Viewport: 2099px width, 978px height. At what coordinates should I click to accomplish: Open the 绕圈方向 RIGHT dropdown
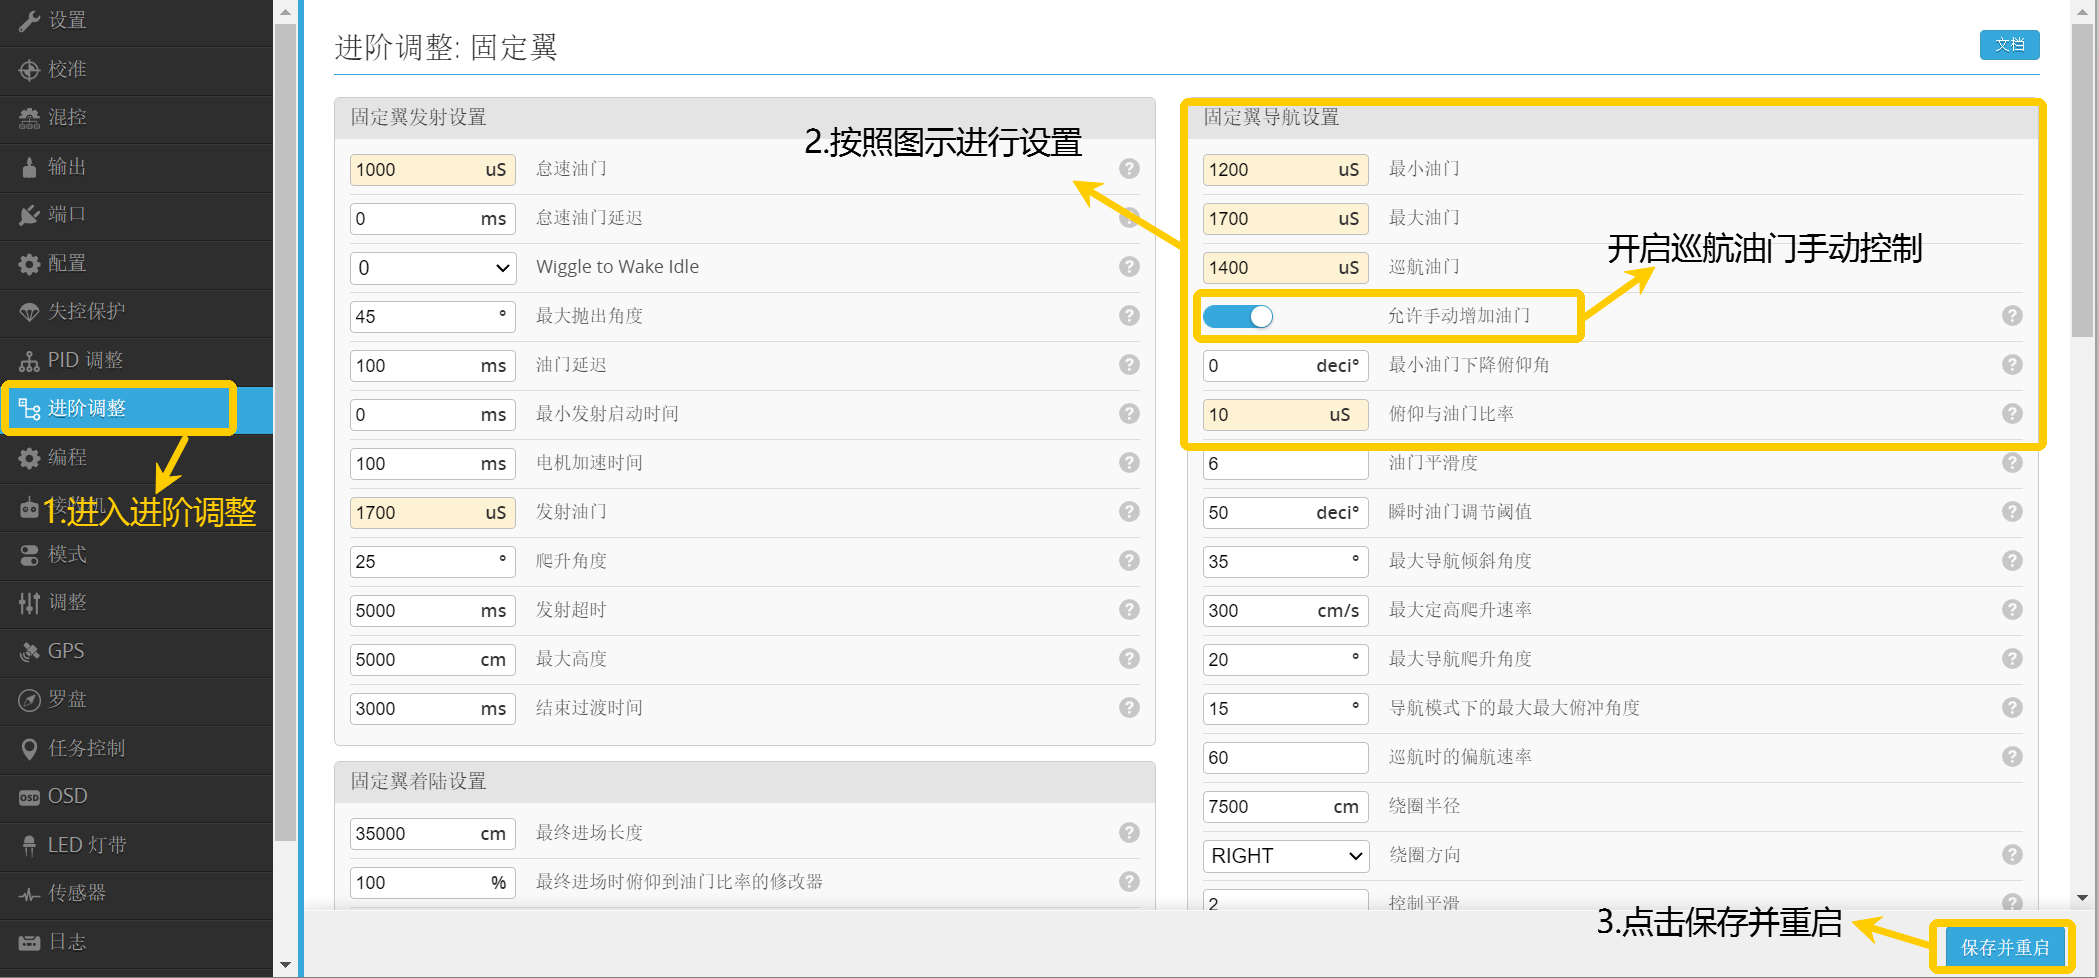coord(1285,856)
